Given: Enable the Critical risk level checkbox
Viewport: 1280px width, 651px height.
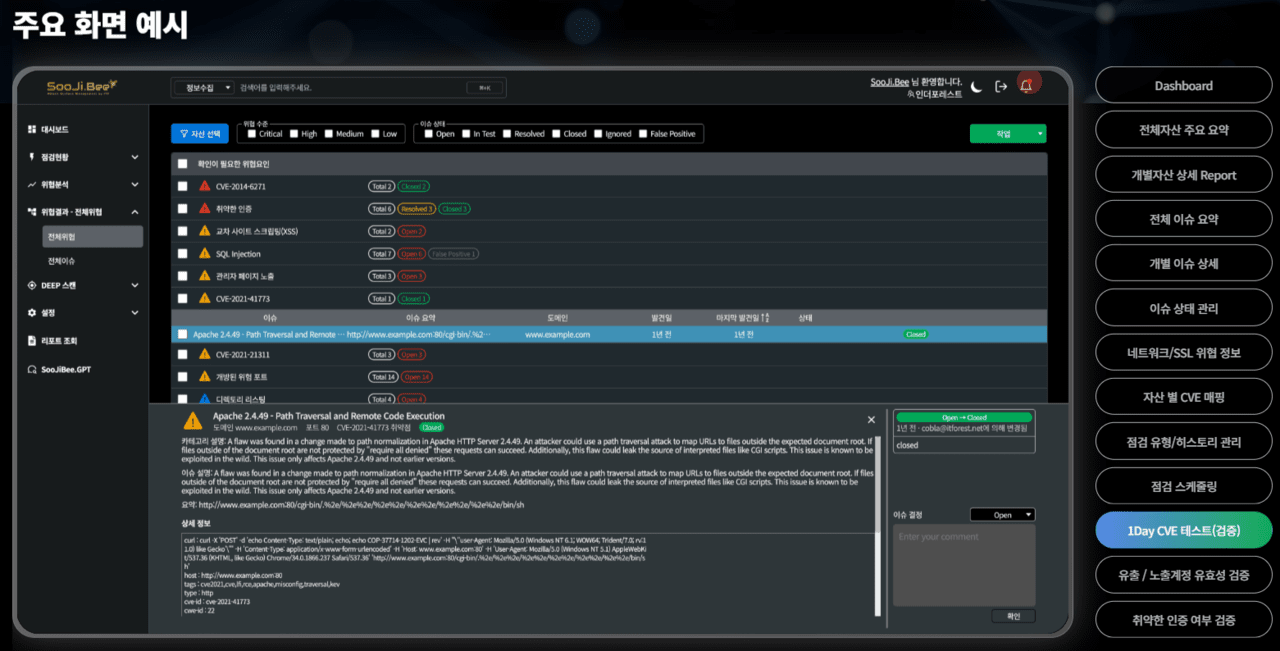Looking at the screenshot, I should (x=250, y=134).
